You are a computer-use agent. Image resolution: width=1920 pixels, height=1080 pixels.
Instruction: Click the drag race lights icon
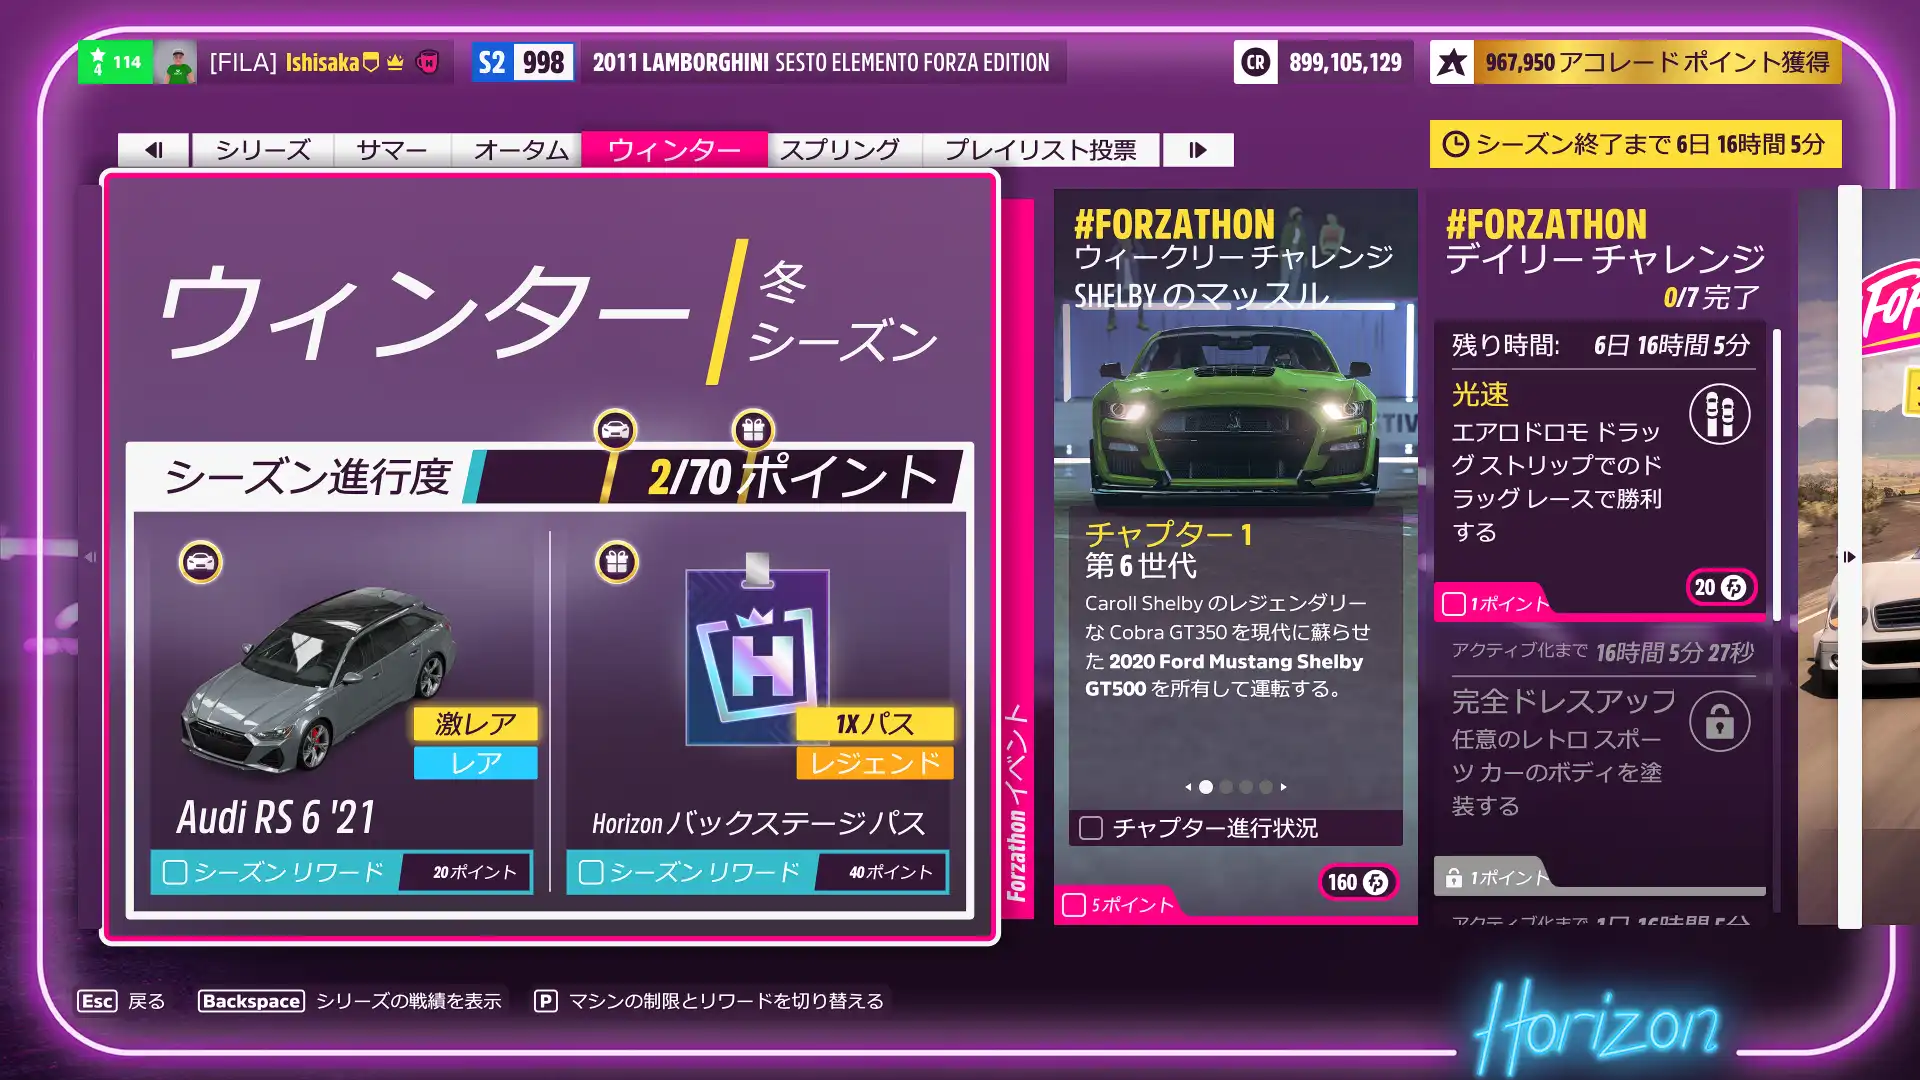(1719, 414)
